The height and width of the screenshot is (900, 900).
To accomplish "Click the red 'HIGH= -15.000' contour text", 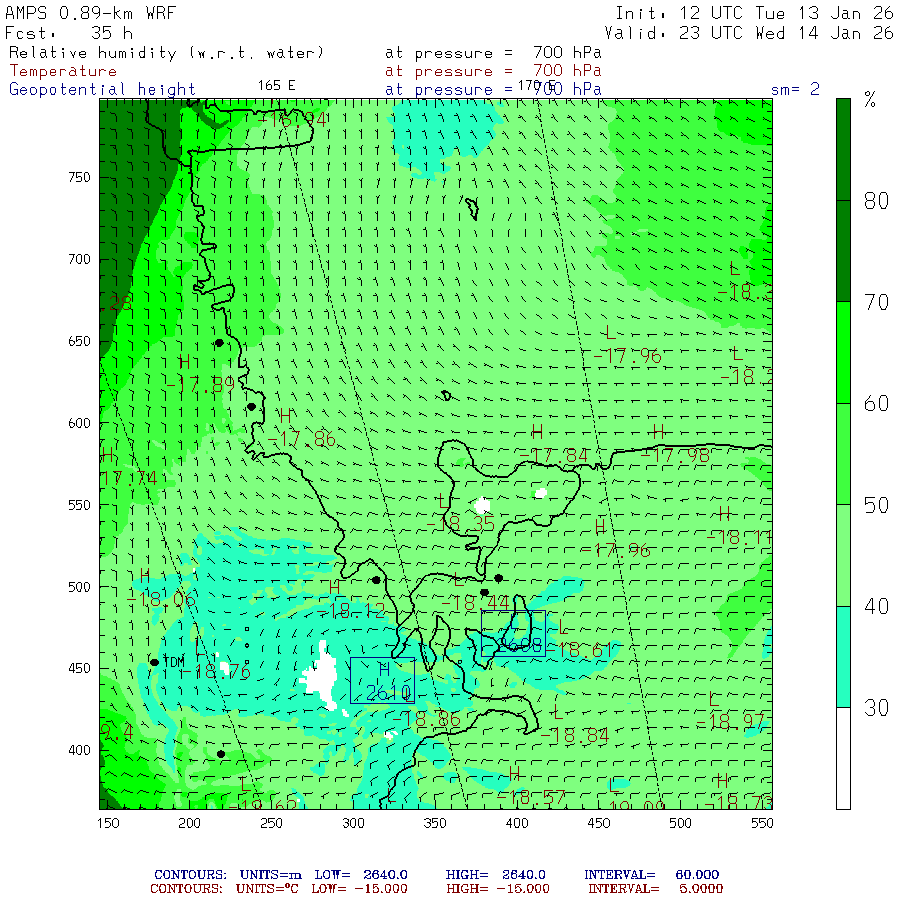I will pyautogui.click(x=498, y=889).
